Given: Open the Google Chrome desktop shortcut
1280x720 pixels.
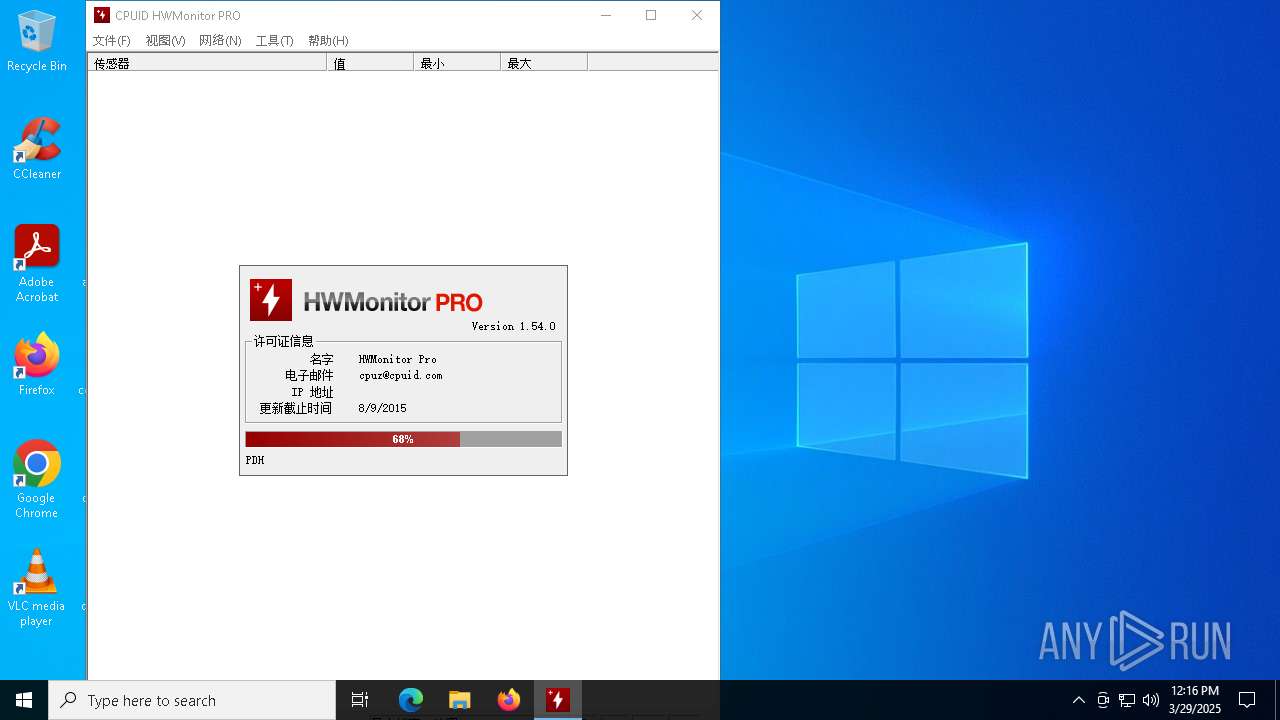Looking at the screenshot, I should click(x=37, y=479).
